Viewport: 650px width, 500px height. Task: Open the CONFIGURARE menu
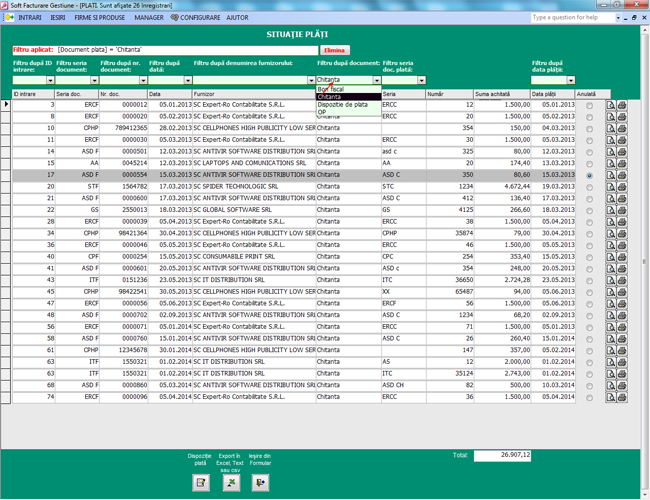195,17
